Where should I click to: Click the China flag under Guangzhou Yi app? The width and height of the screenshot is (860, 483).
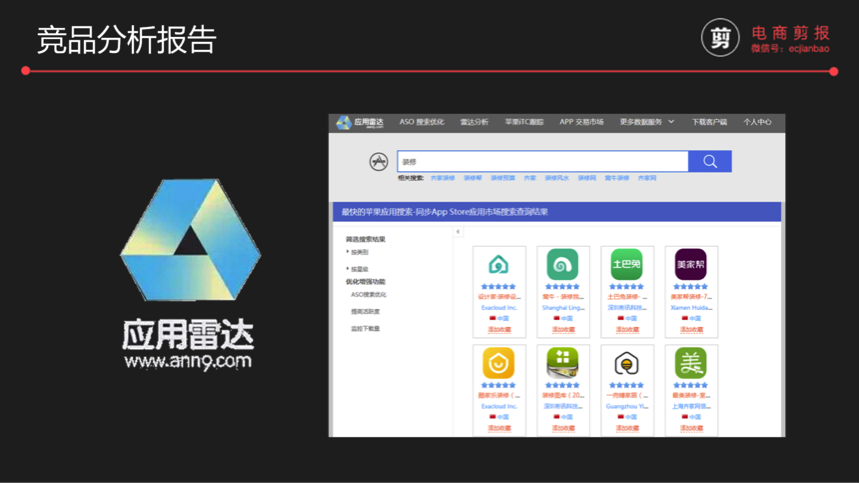click(x=621, y=417)
